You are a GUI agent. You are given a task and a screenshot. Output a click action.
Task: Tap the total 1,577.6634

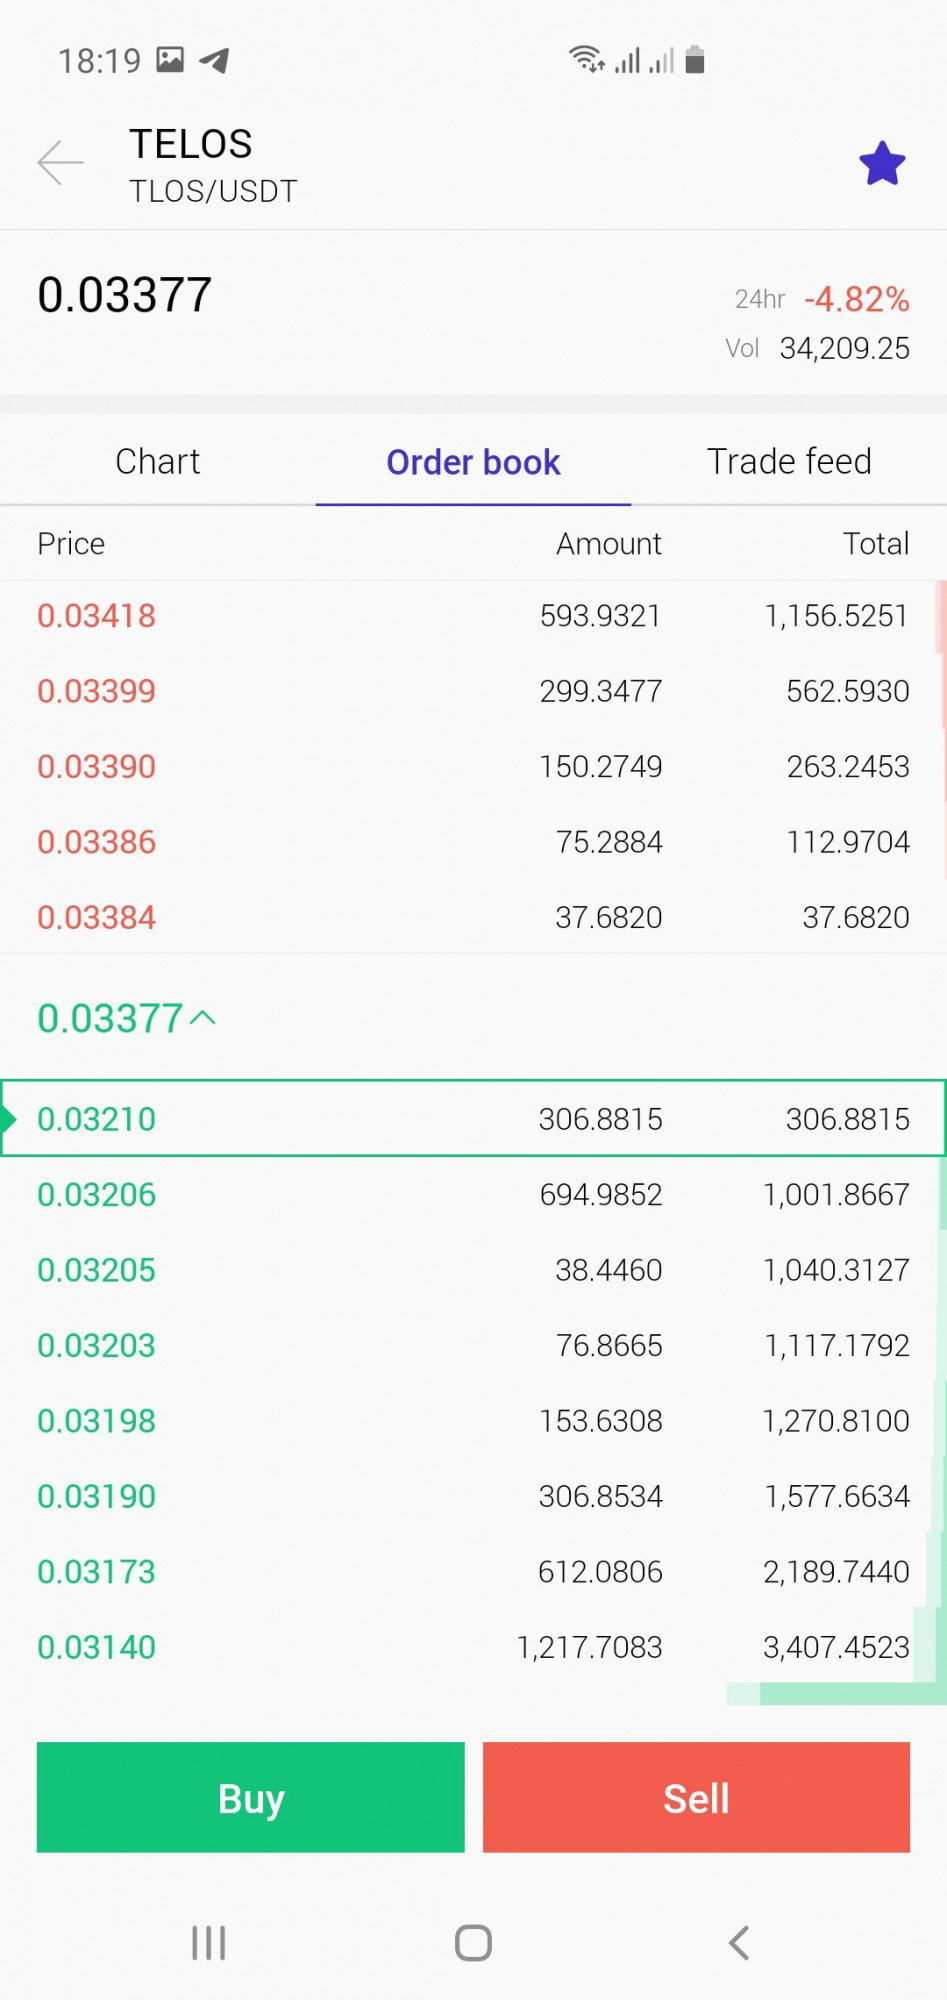[x=837, y=1496]
